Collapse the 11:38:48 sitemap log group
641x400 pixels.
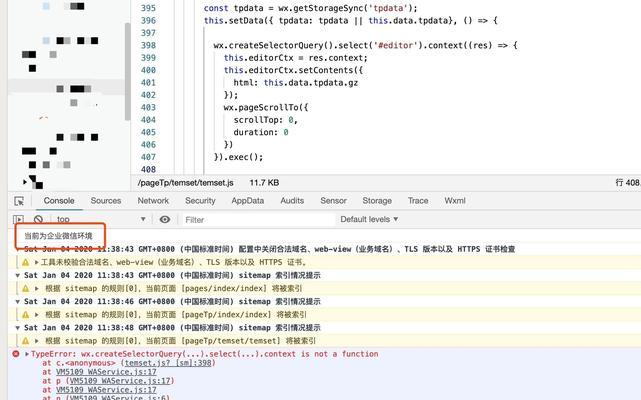18,328
